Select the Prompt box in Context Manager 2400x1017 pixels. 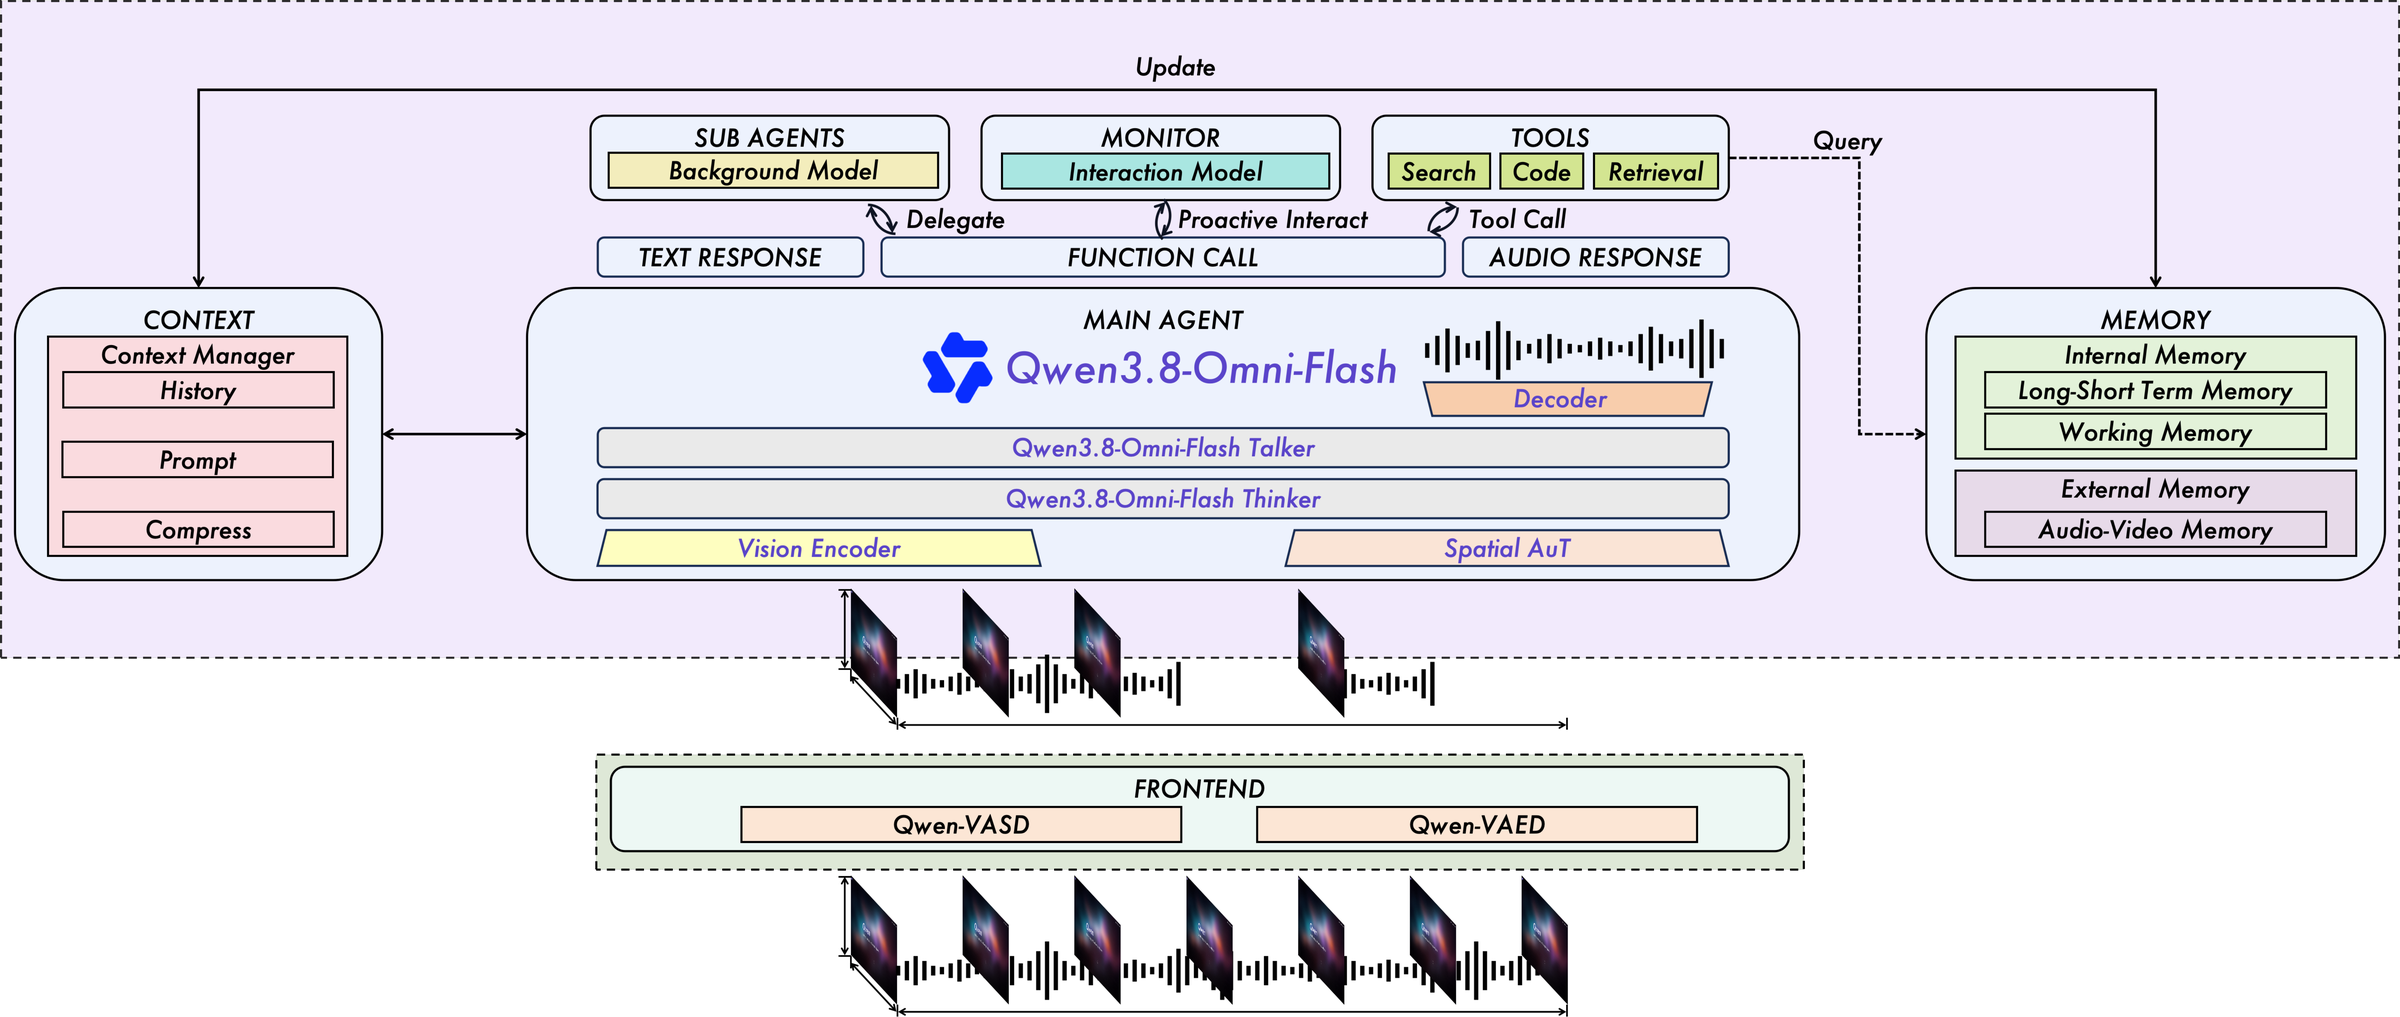click(198, 460)
